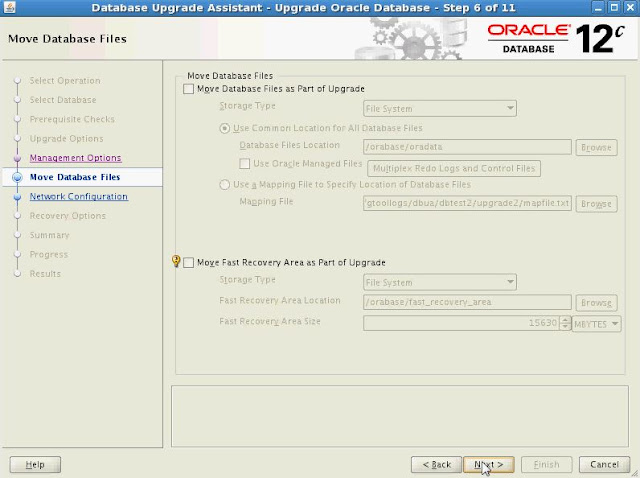Enable Move Database Files as Part of Upgrade

188,89
